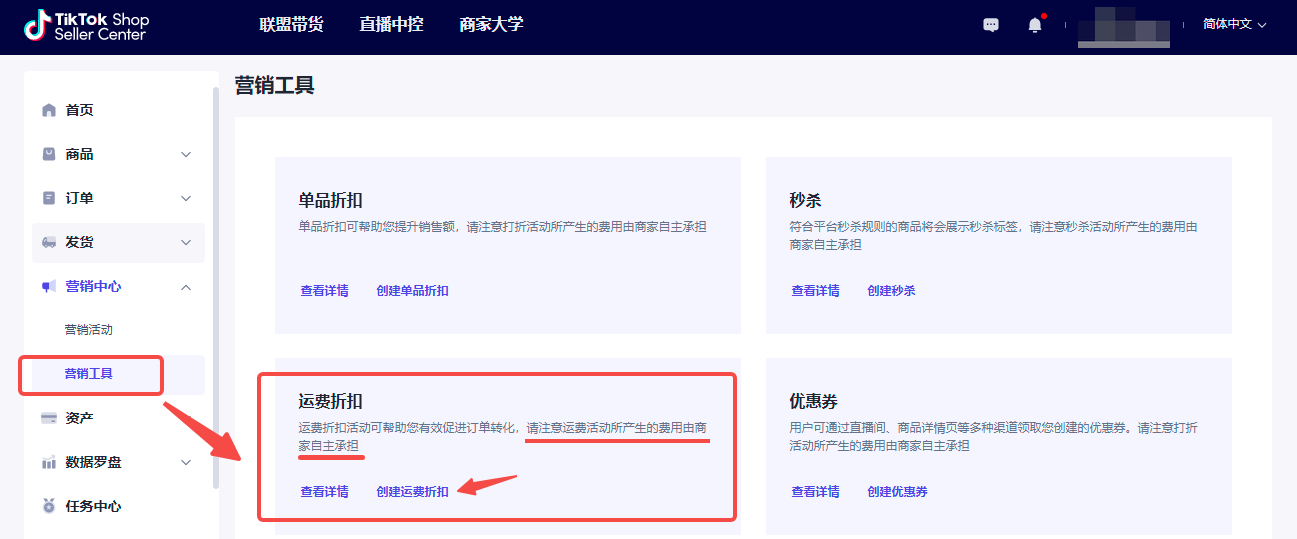1297x539 pixels.
Task: Expand the 商品 submenu chevron
Action: coord(186,154)
